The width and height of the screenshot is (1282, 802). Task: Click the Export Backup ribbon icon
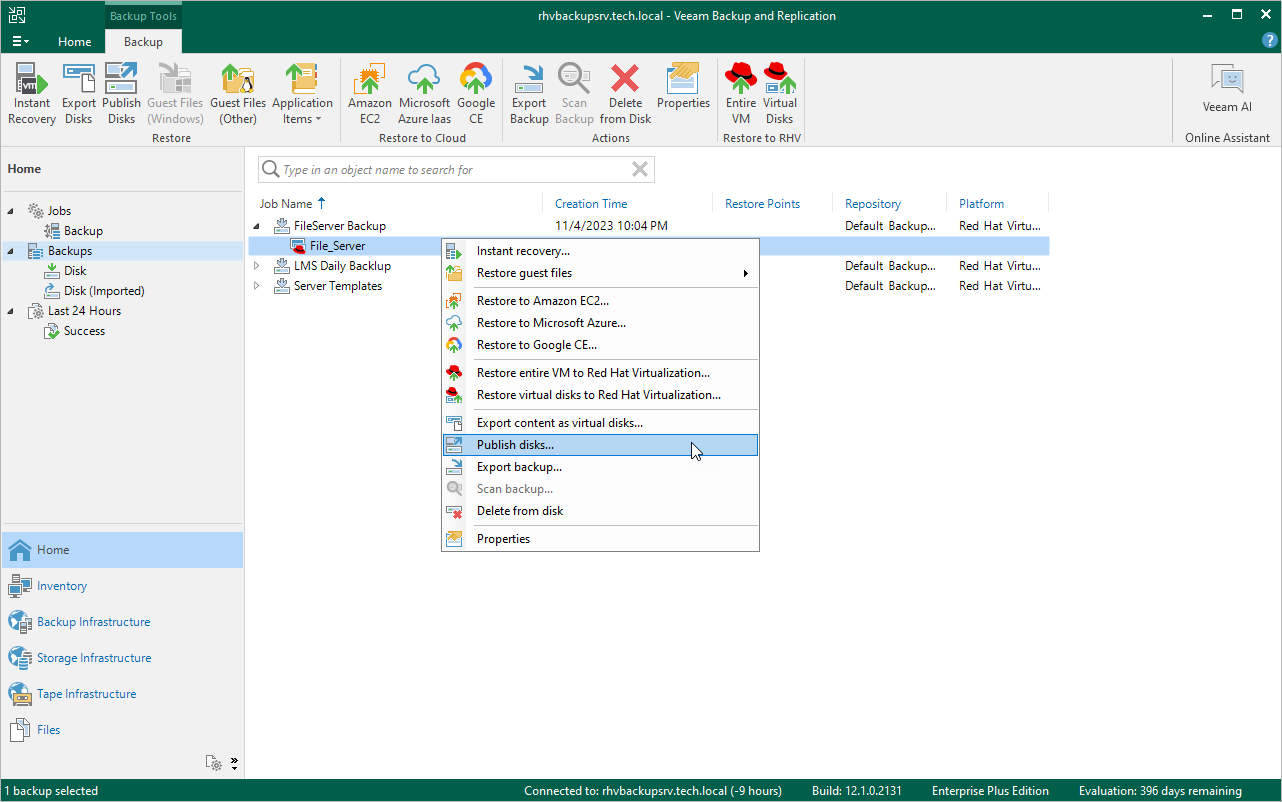coord(529,93)
